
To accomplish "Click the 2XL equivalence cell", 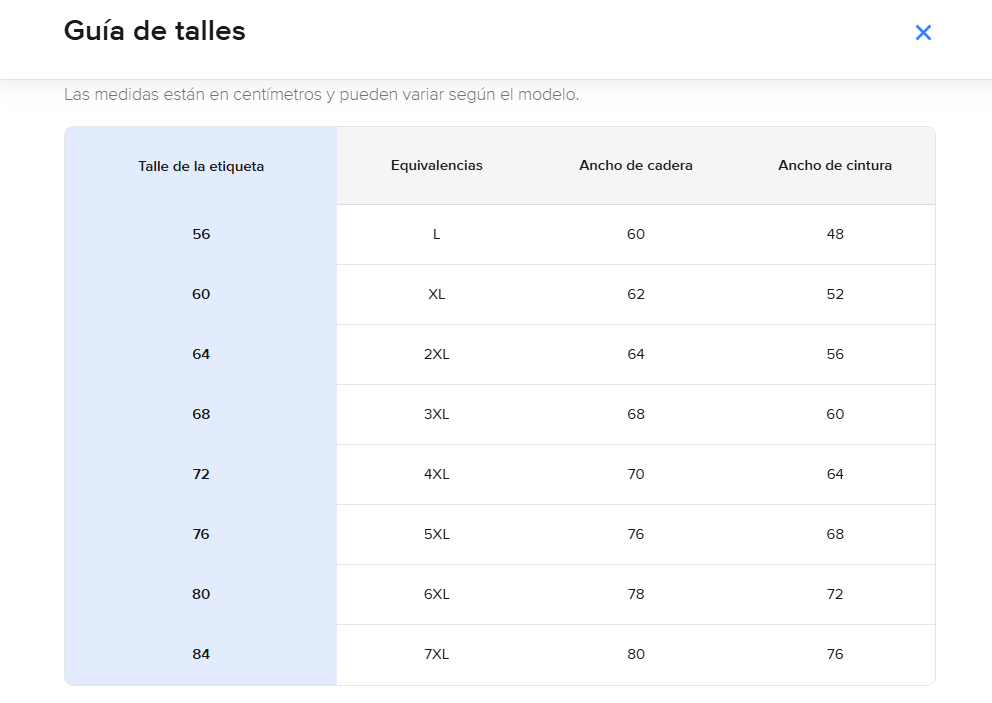I will 436,355.
